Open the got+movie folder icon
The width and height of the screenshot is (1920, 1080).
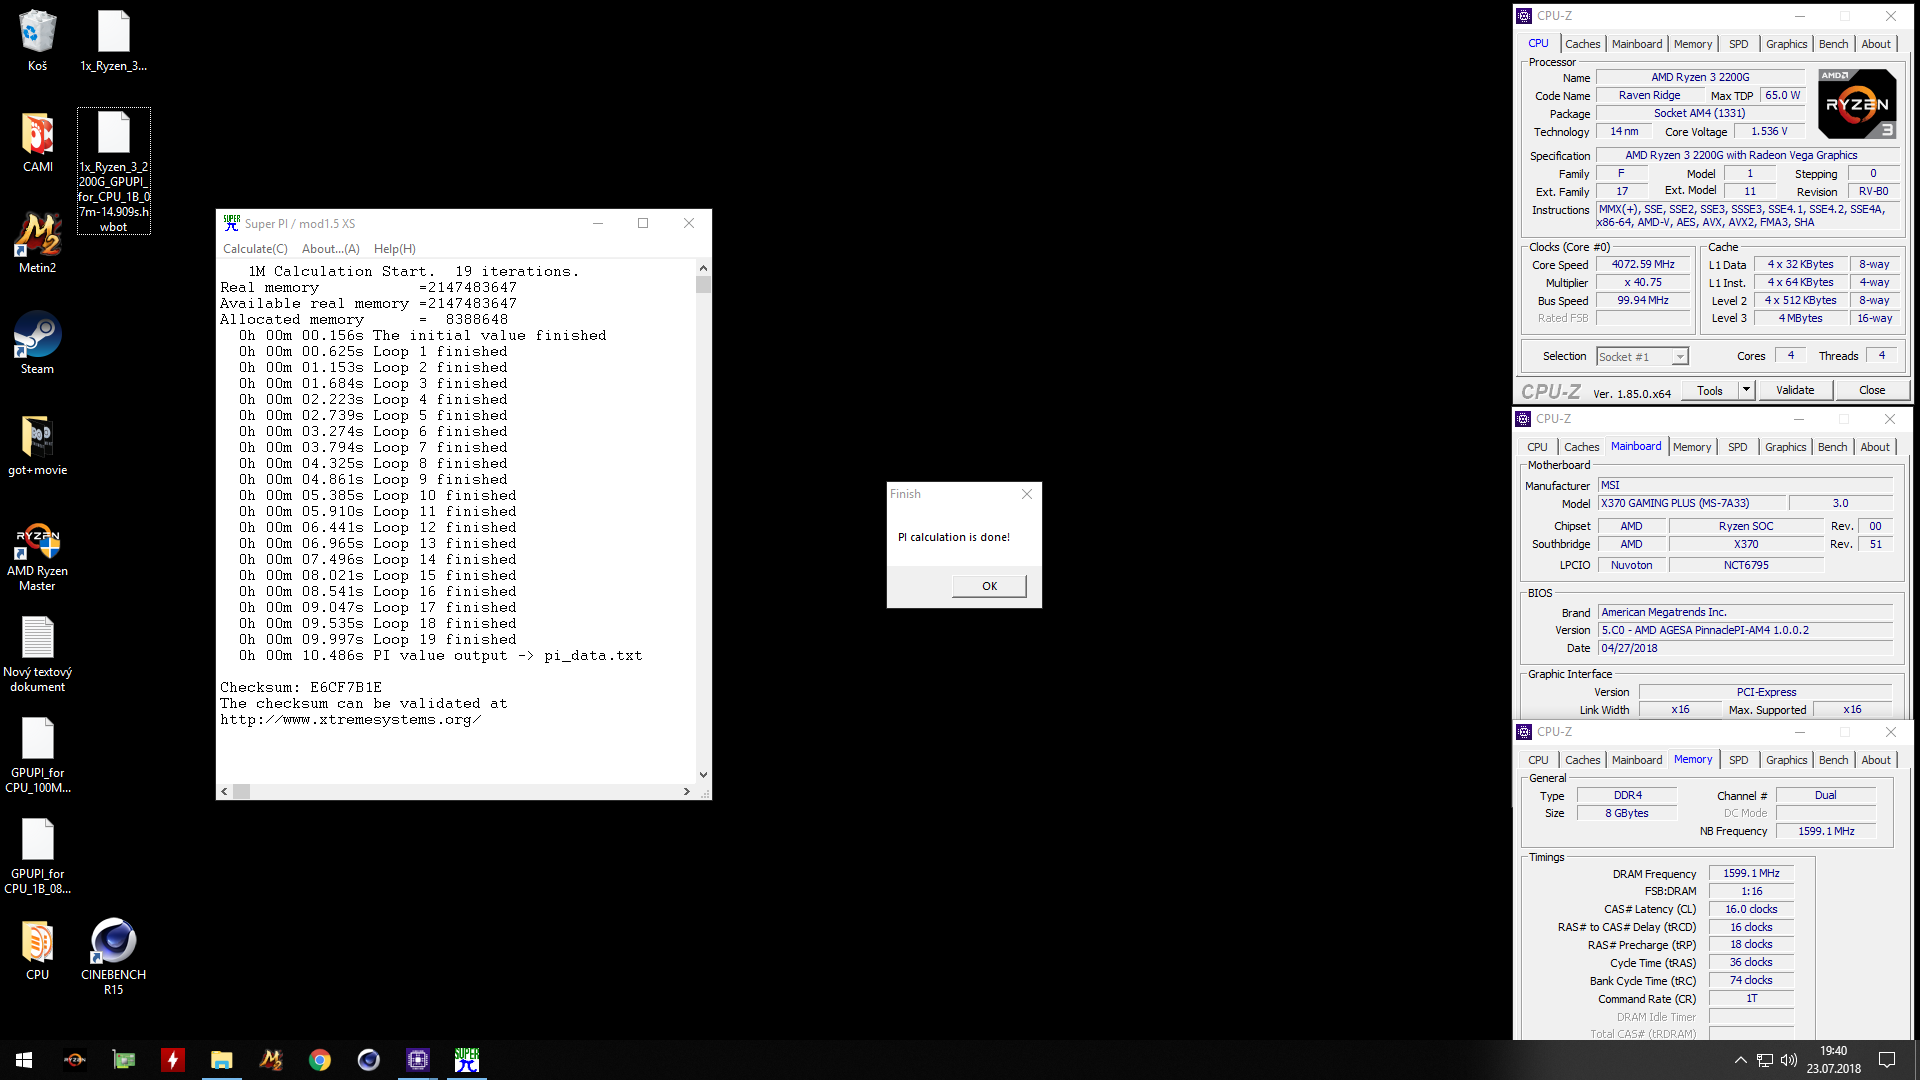pos(37,445)
